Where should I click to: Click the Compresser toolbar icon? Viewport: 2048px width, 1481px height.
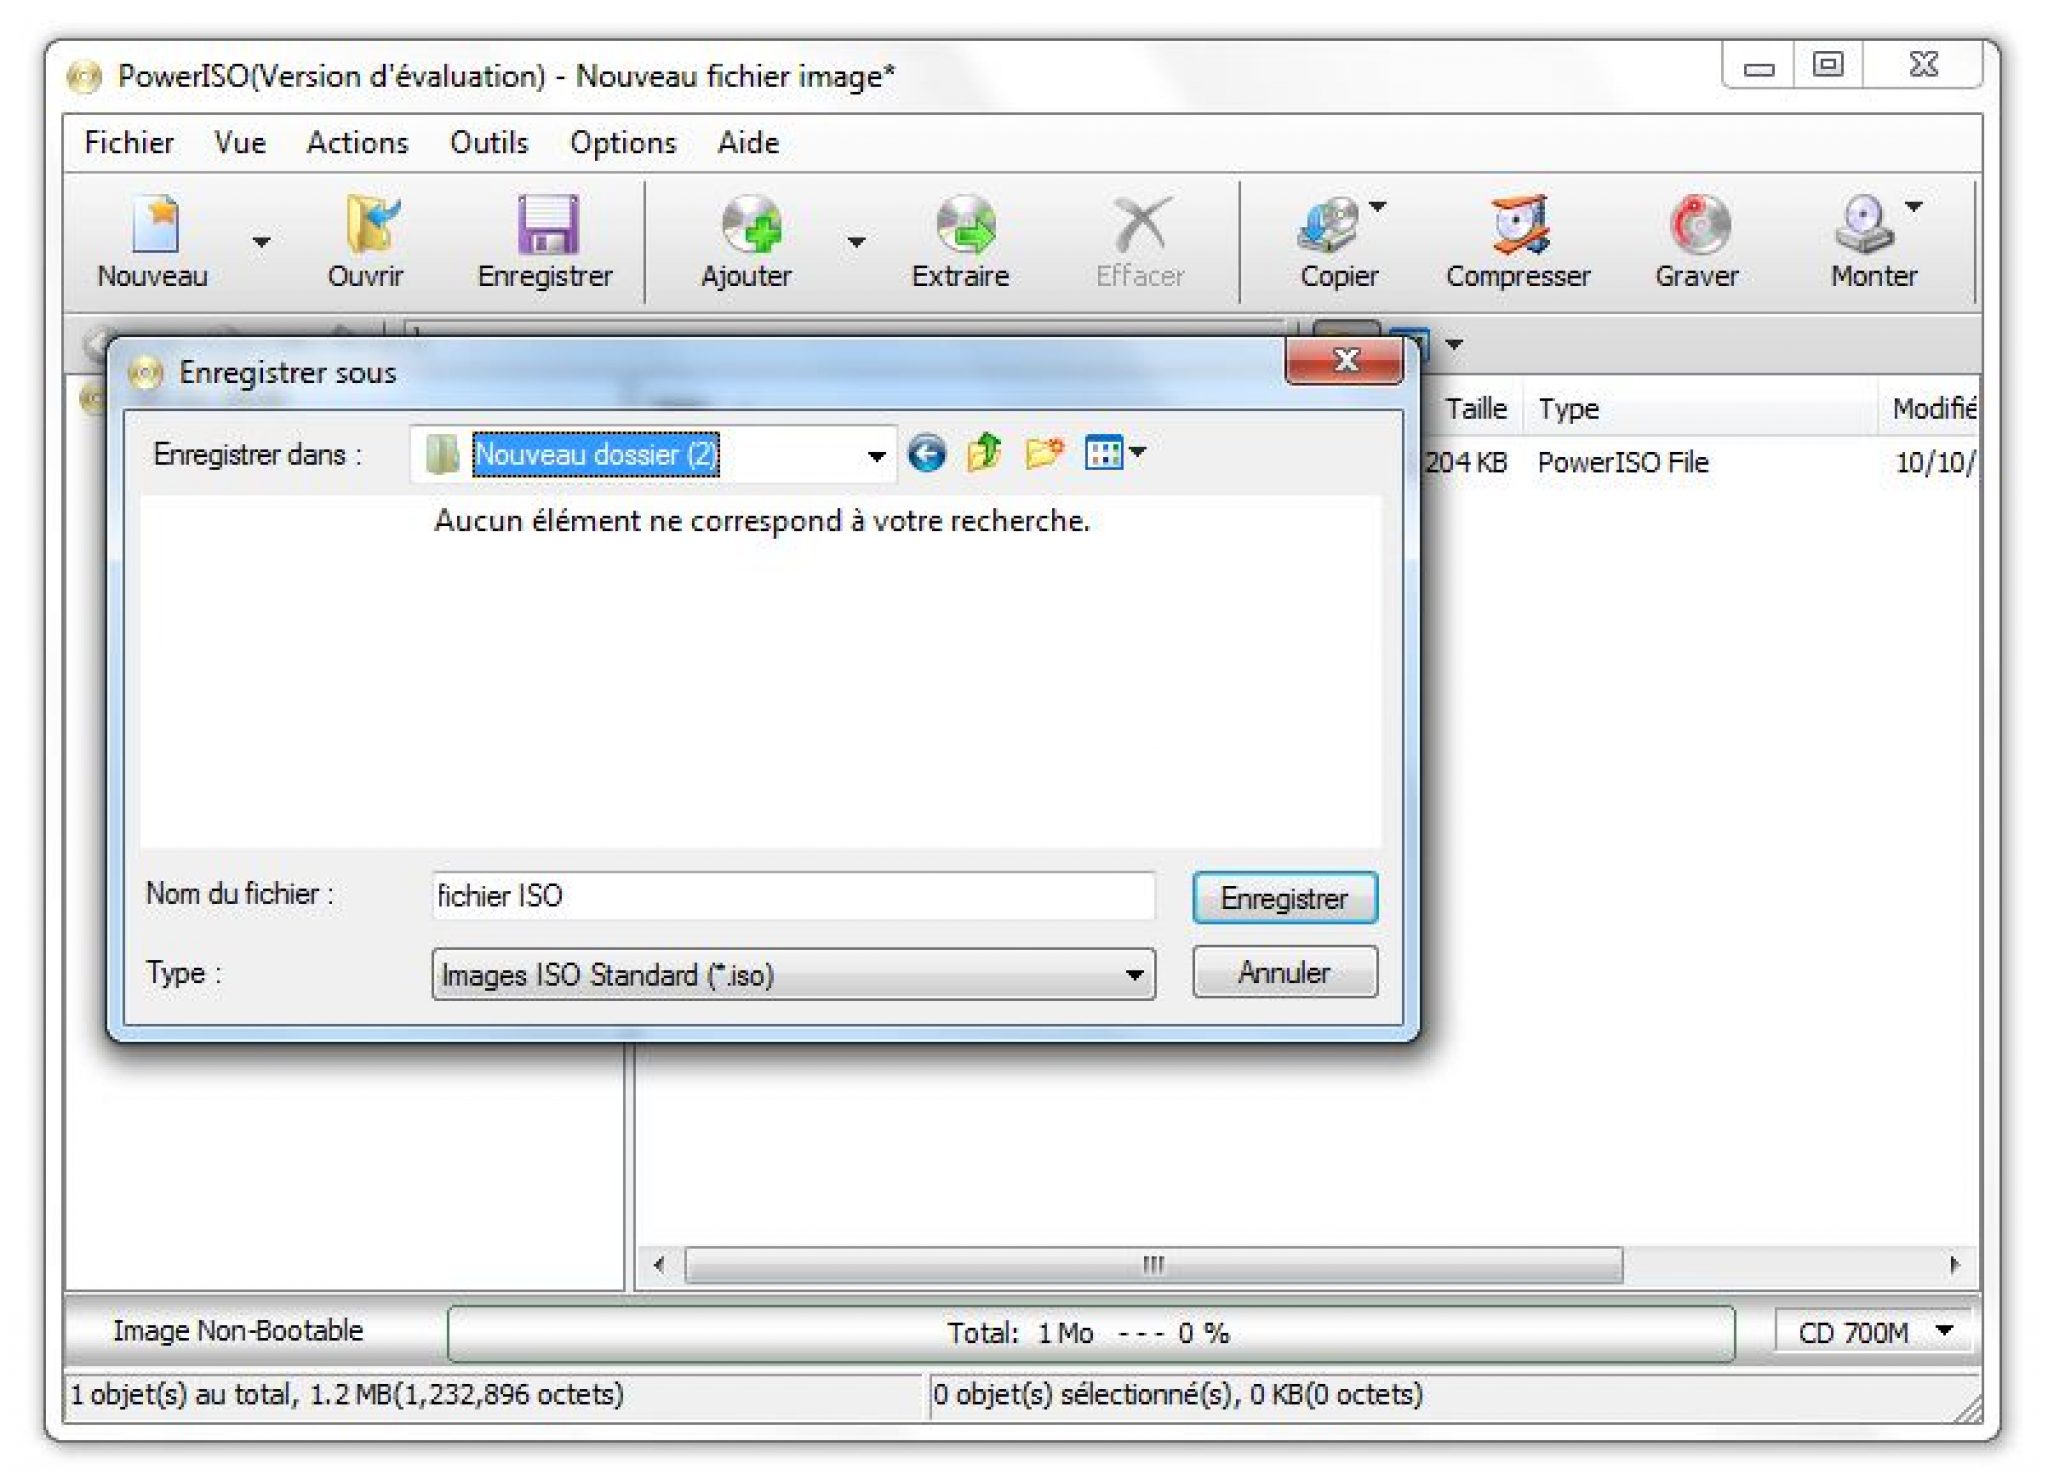1518,225
